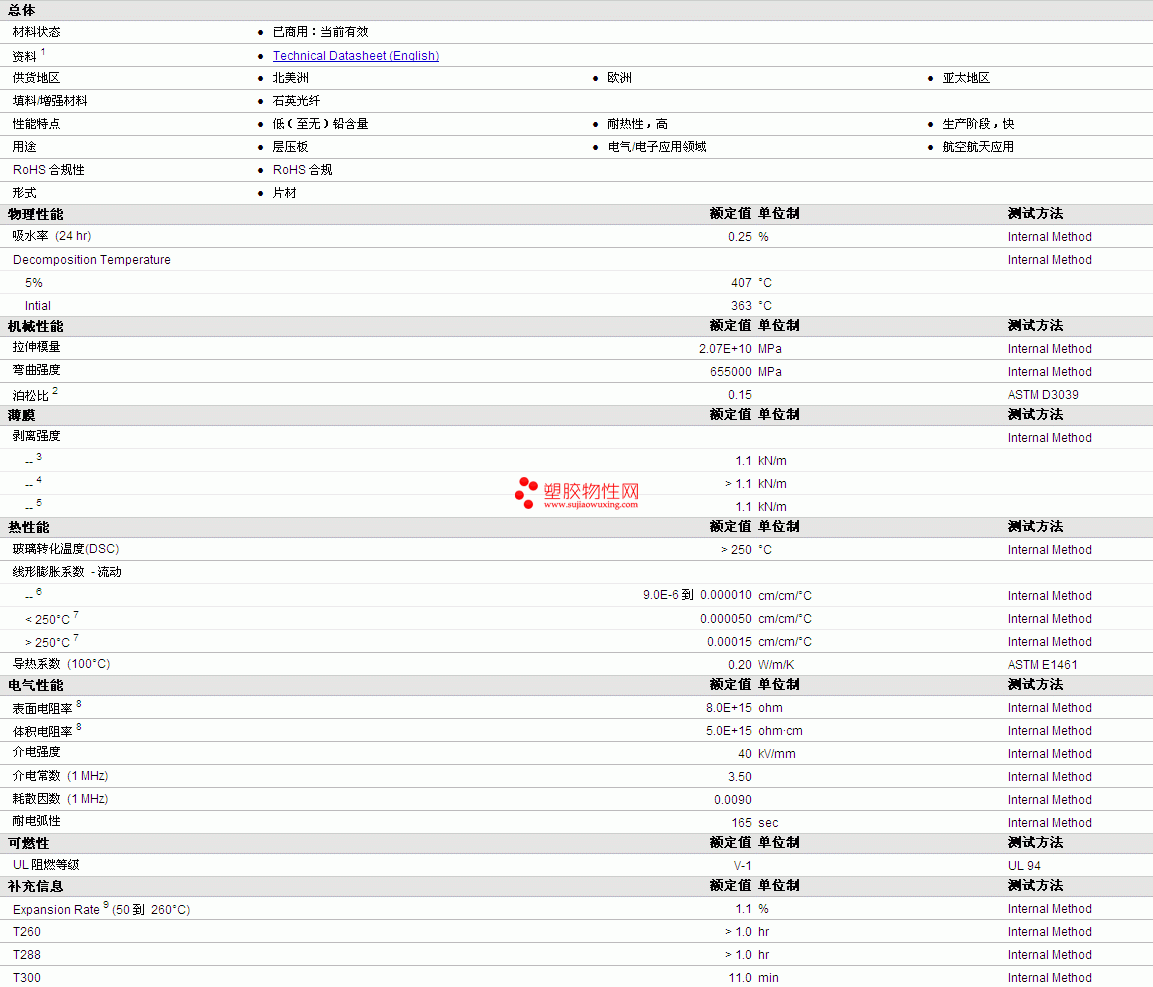The width and height of the screenshot is (1153, 987).
Task: Open the Technical Datasheet (English) link
Action: pyautogui.click(x=356, y=56)
